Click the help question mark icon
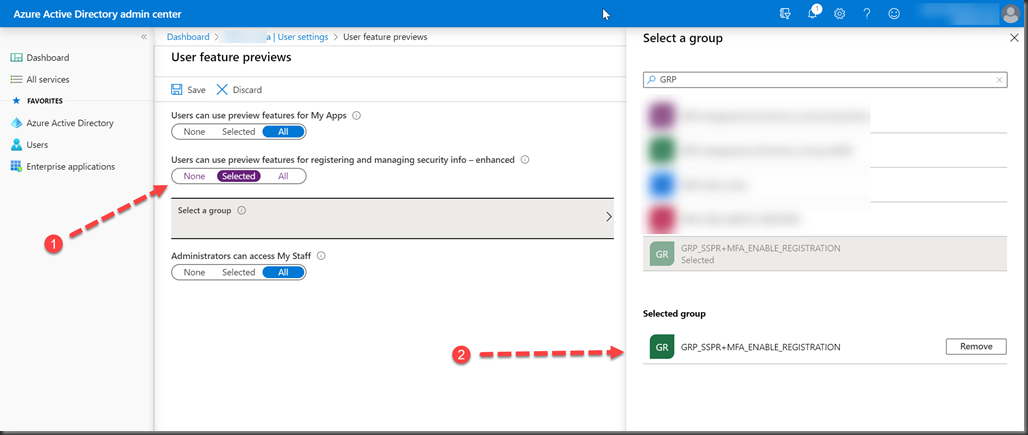Screen dimensions: 1028x435 click(x=866, y=13)
